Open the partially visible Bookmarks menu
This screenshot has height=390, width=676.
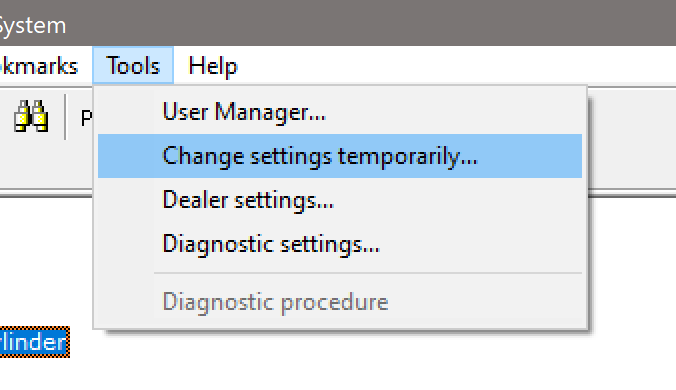click(39, 66)
